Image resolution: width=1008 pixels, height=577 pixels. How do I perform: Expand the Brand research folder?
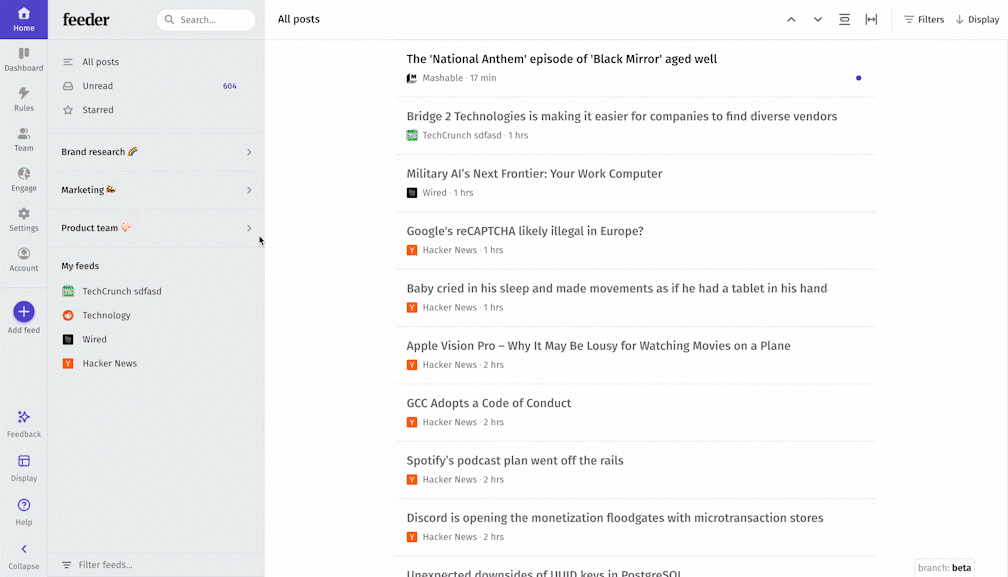pos(249,152)
